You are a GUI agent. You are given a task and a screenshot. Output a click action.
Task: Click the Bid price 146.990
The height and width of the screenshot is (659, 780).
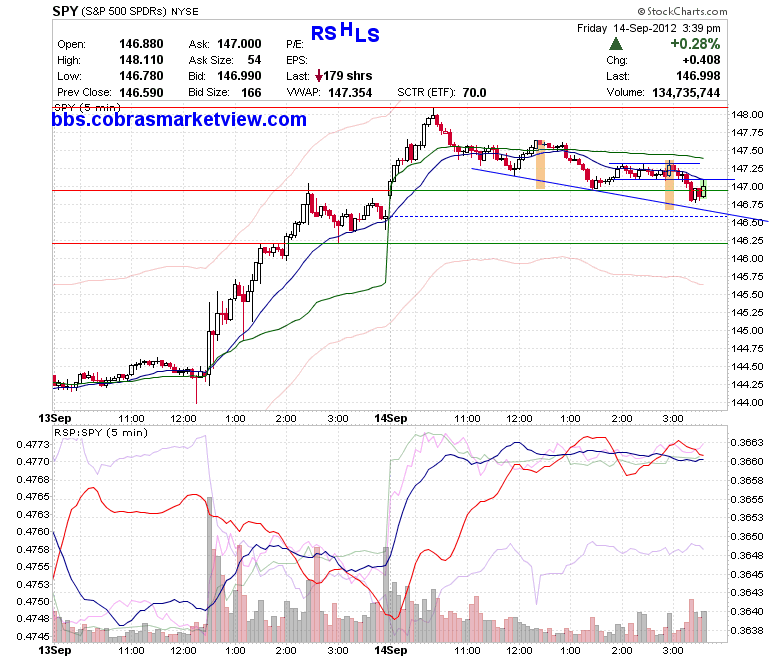click(x=239, y=76)
